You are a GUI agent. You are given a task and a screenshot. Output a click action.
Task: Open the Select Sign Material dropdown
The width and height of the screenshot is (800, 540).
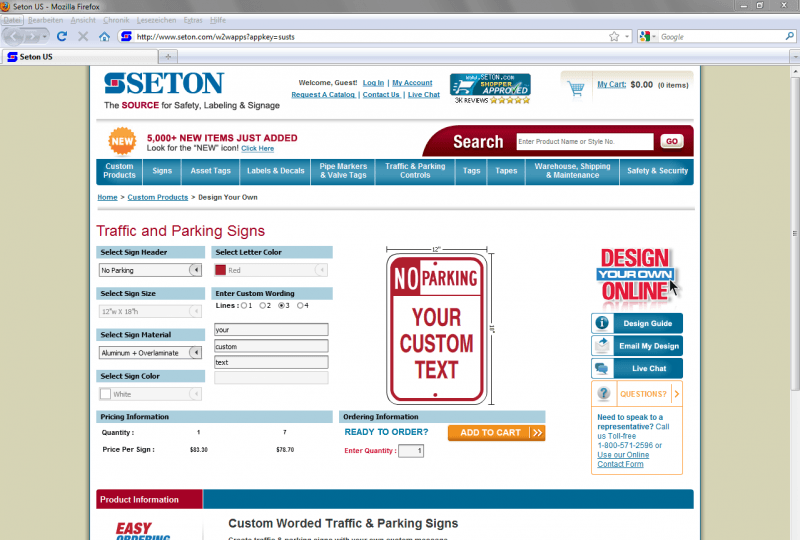tap(151, 353)
